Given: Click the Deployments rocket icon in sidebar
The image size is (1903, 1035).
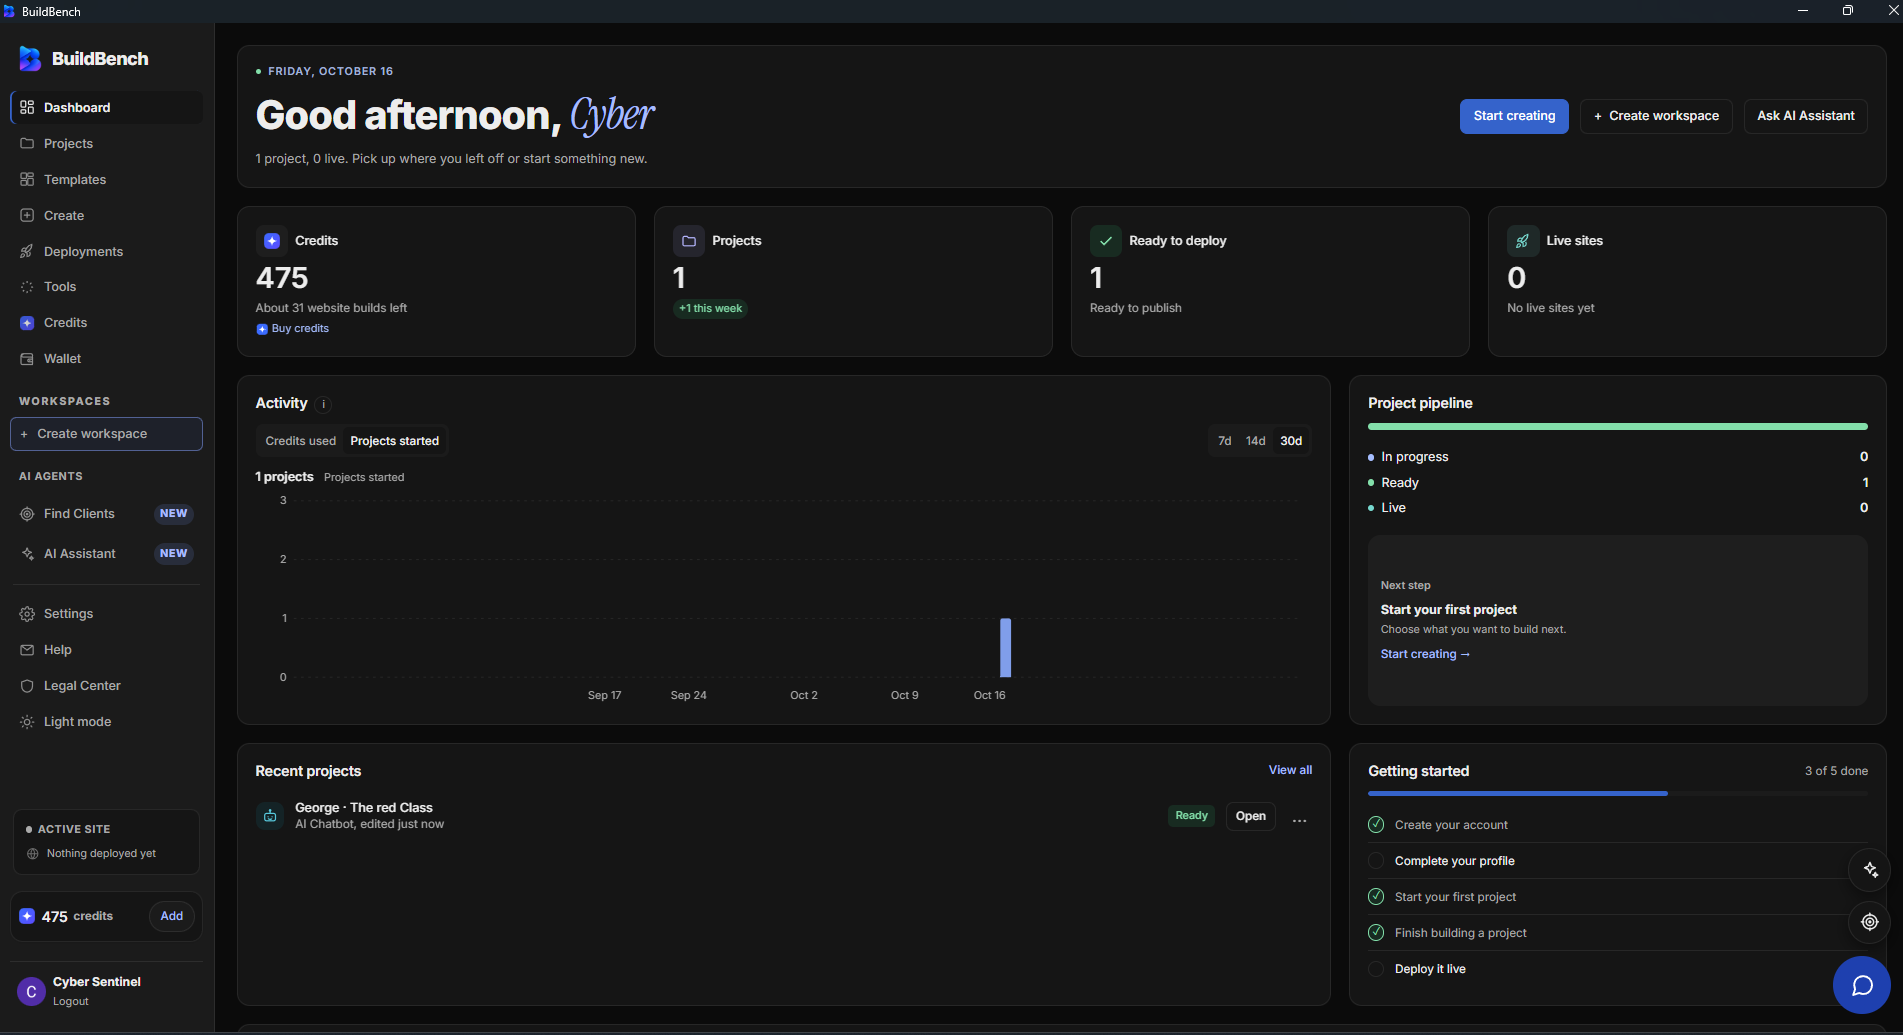Looking at the screenshot, I should [27, 252].
